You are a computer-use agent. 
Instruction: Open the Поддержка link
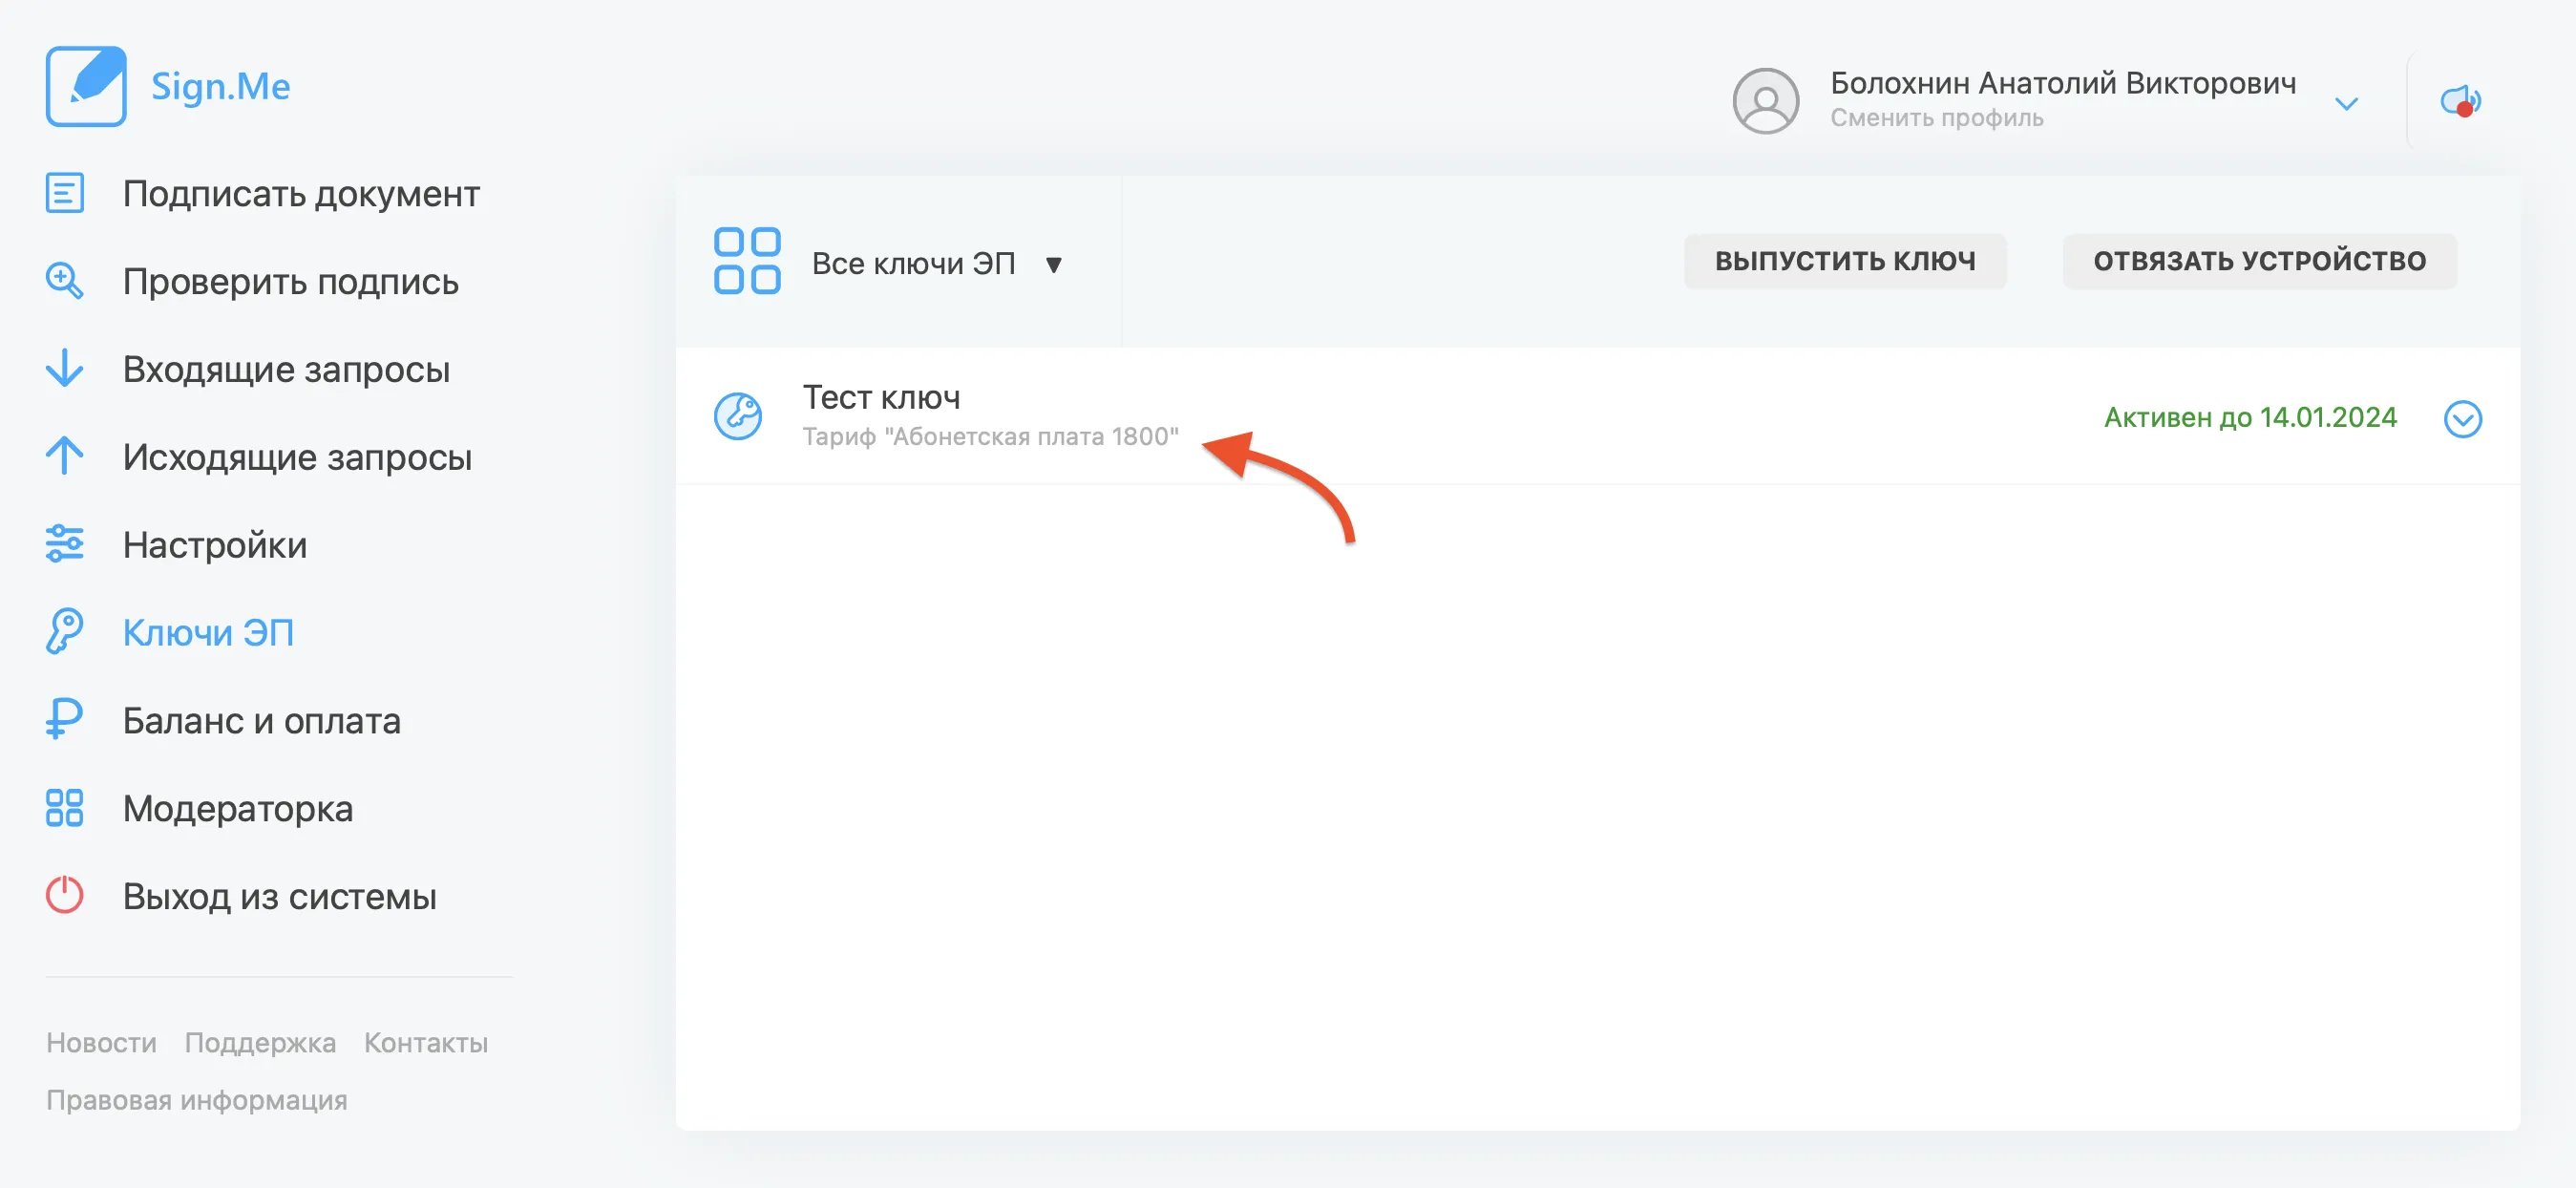click(260, 1042)
